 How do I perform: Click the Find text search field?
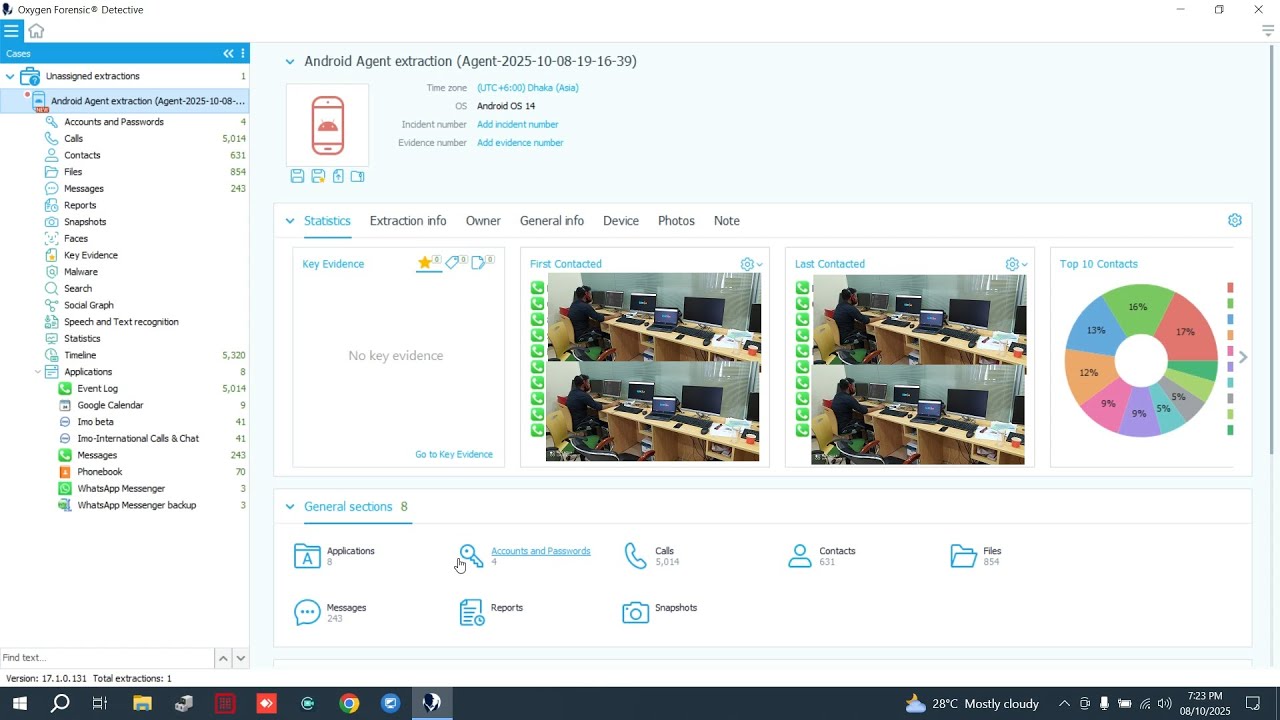pos(107,658)
